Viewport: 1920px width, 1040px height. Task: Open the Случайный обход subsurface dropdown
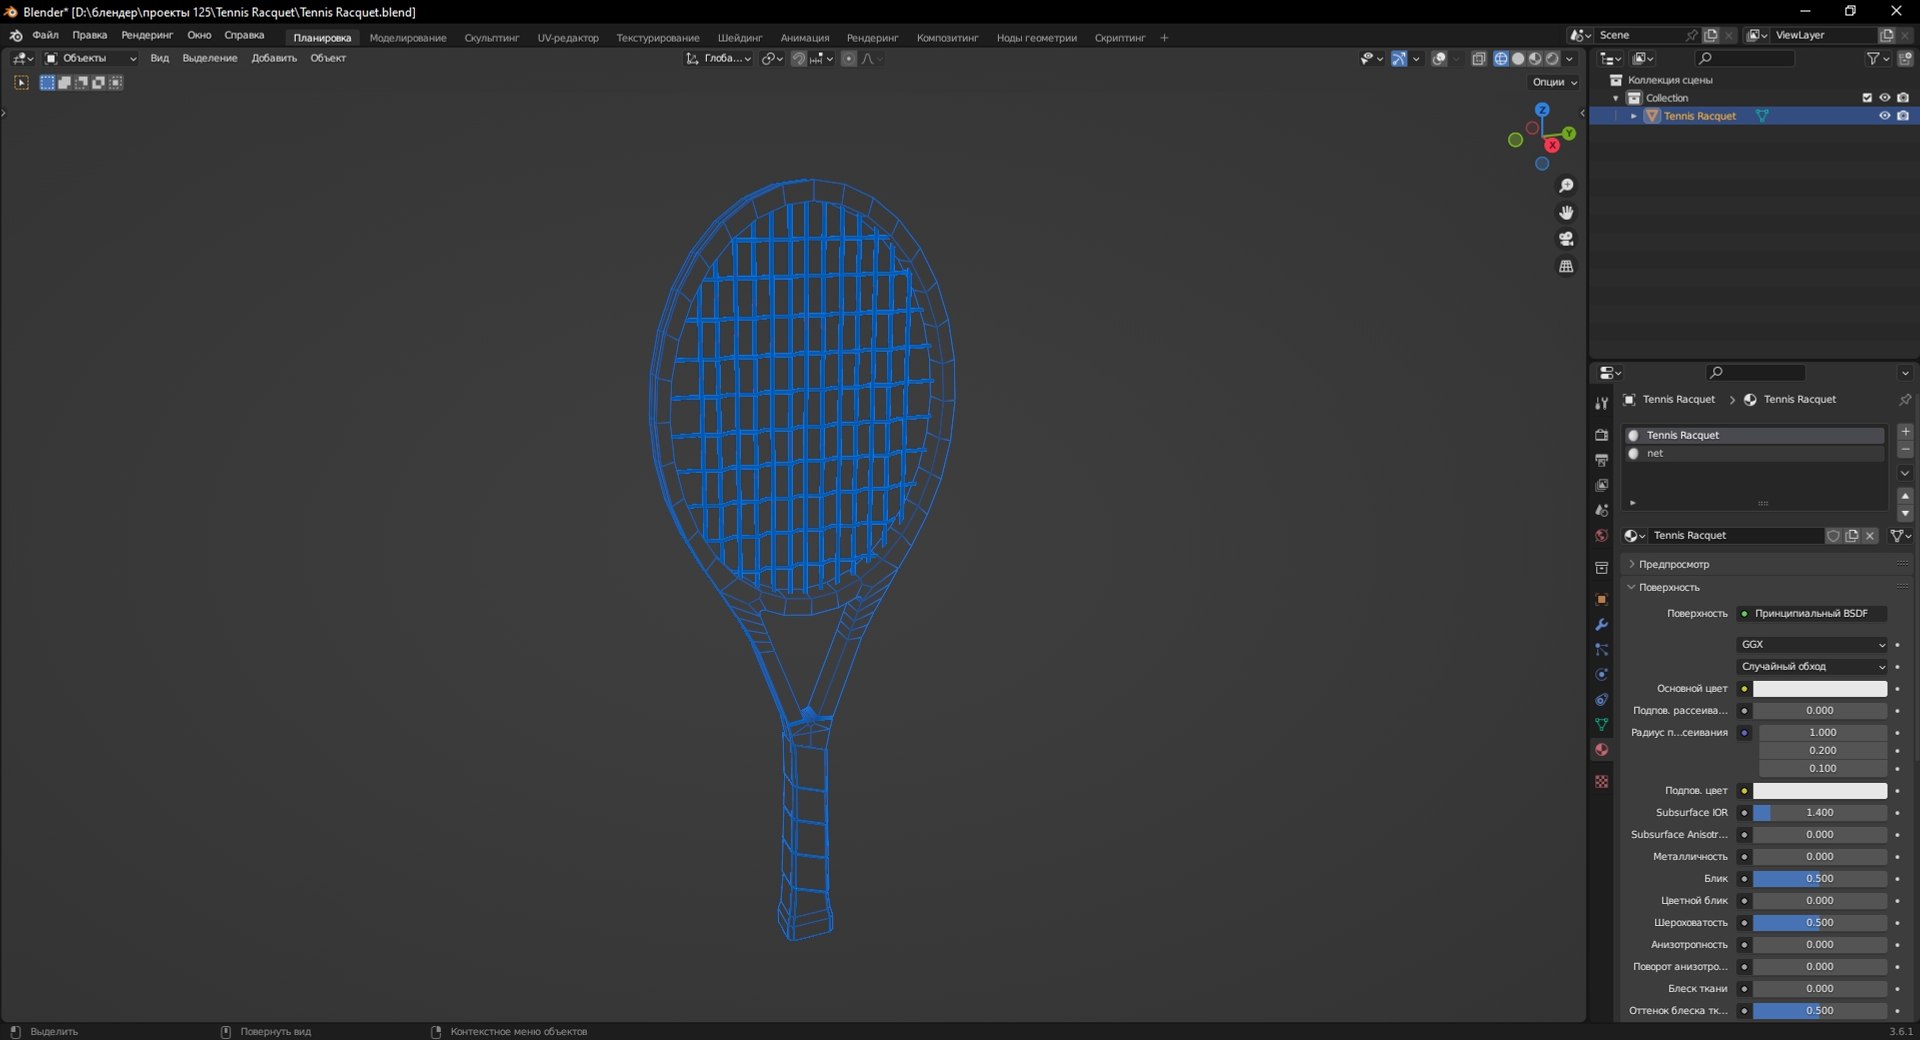pos(1813,667)
